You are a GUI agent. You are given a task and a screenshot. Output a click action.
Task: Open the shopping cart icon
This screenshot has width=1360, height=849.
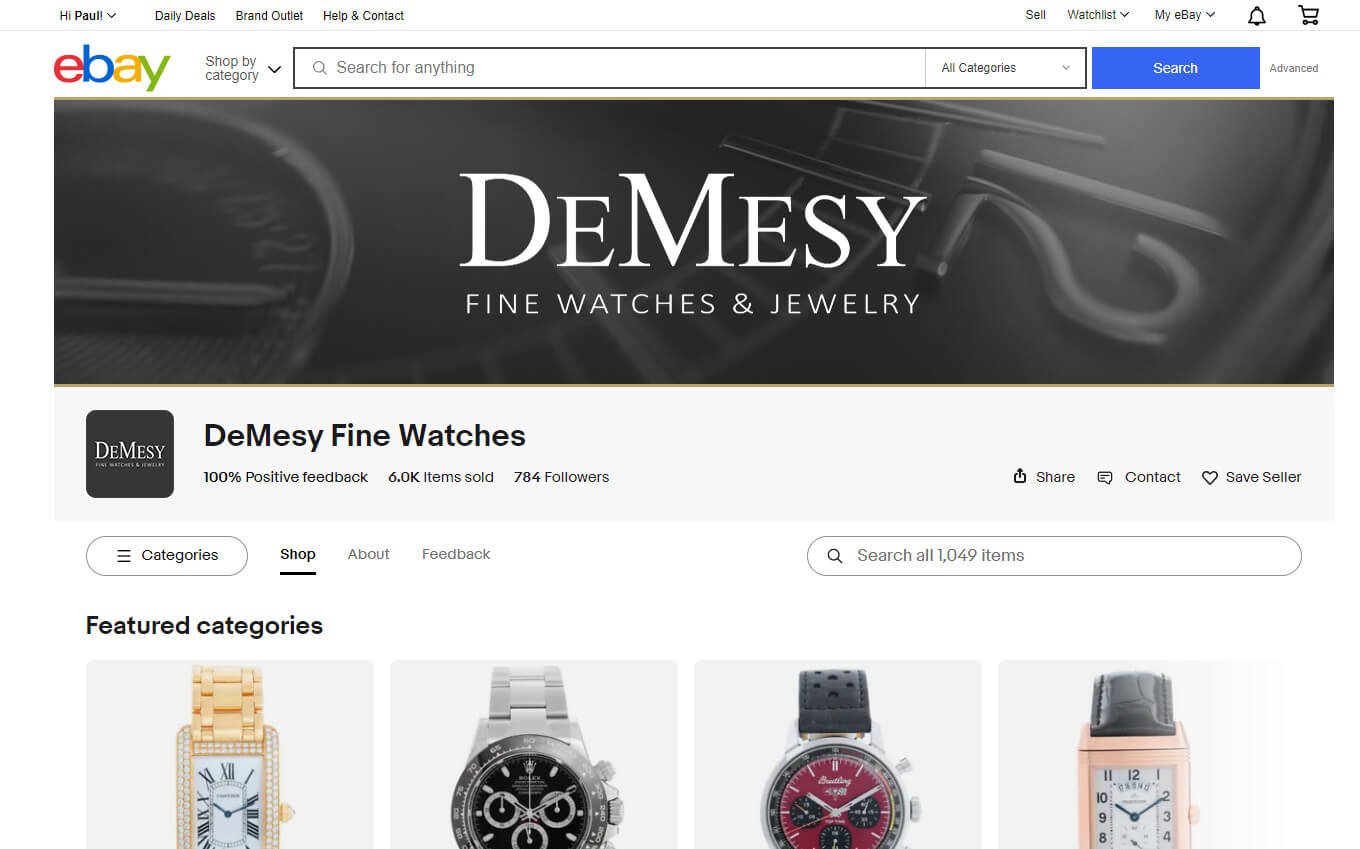[x=1308, y=15]
